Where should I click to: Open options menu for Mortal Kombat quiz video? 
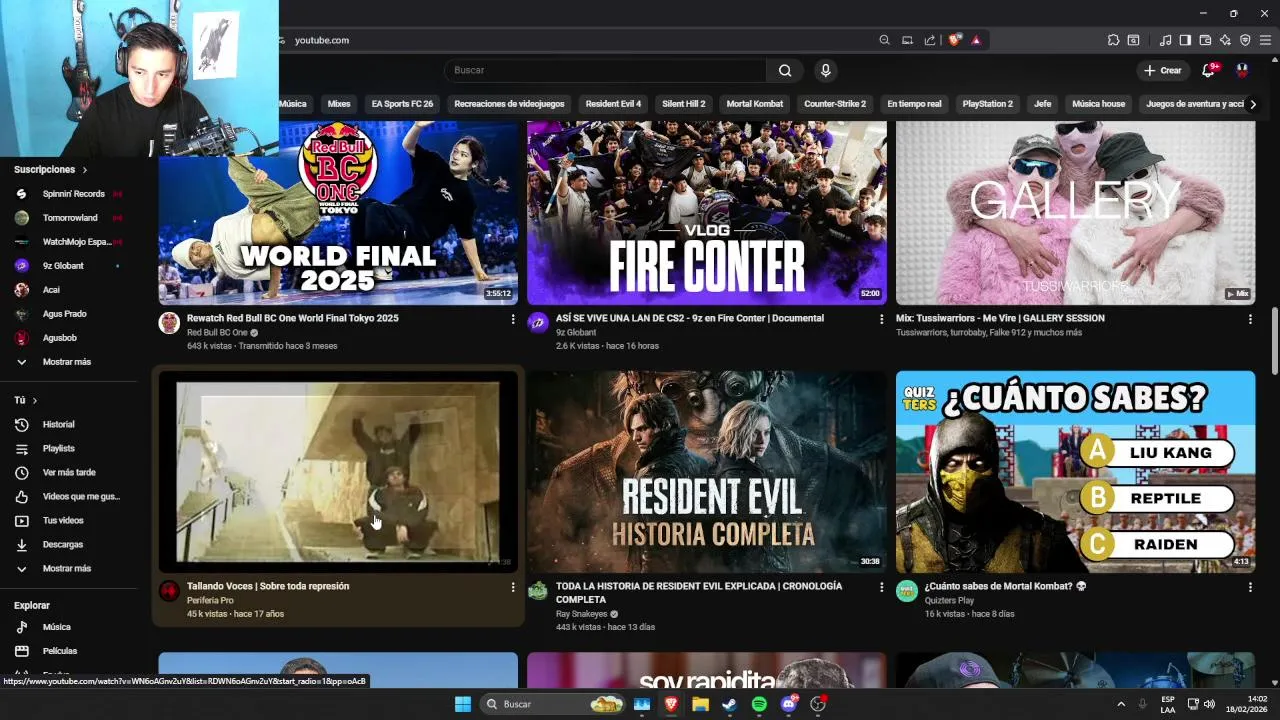tap(1250, 587)
